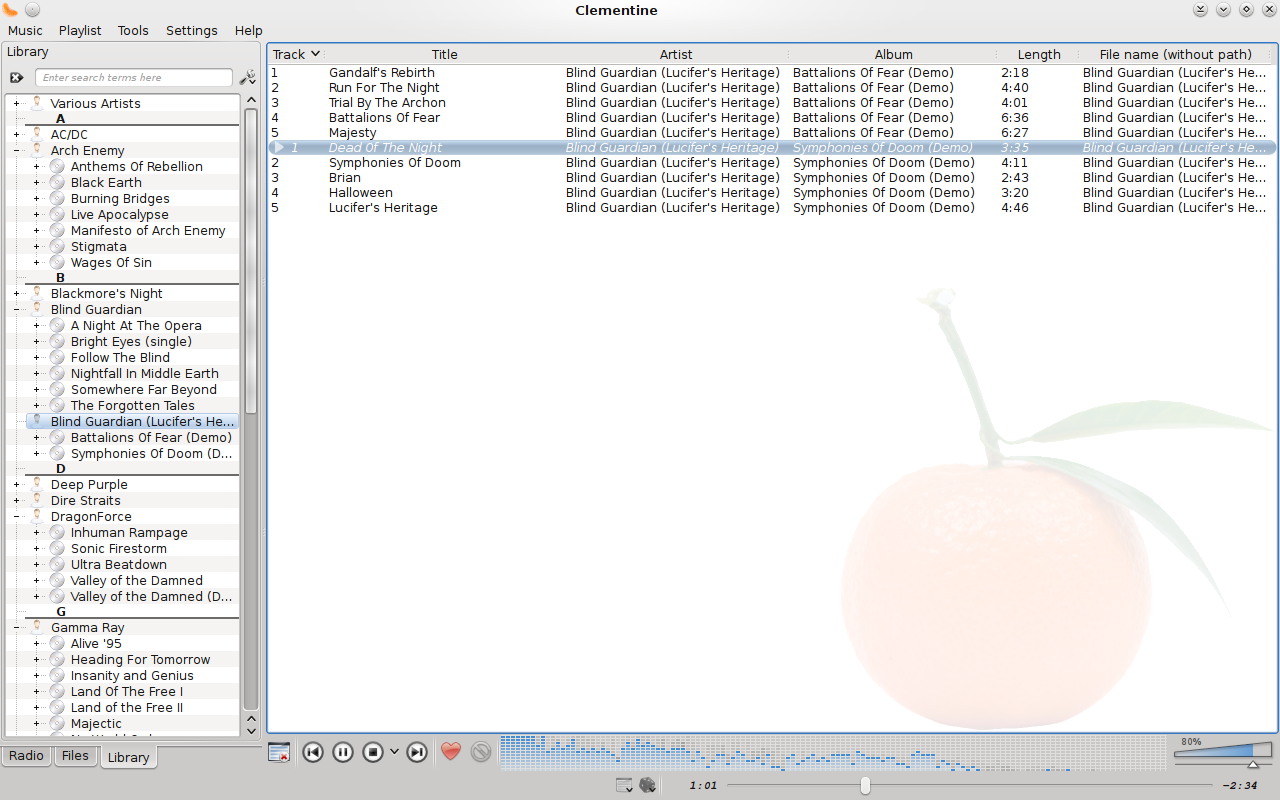Click the File name (without path) header
The image size is (1280, 800).
point(1176,54)
